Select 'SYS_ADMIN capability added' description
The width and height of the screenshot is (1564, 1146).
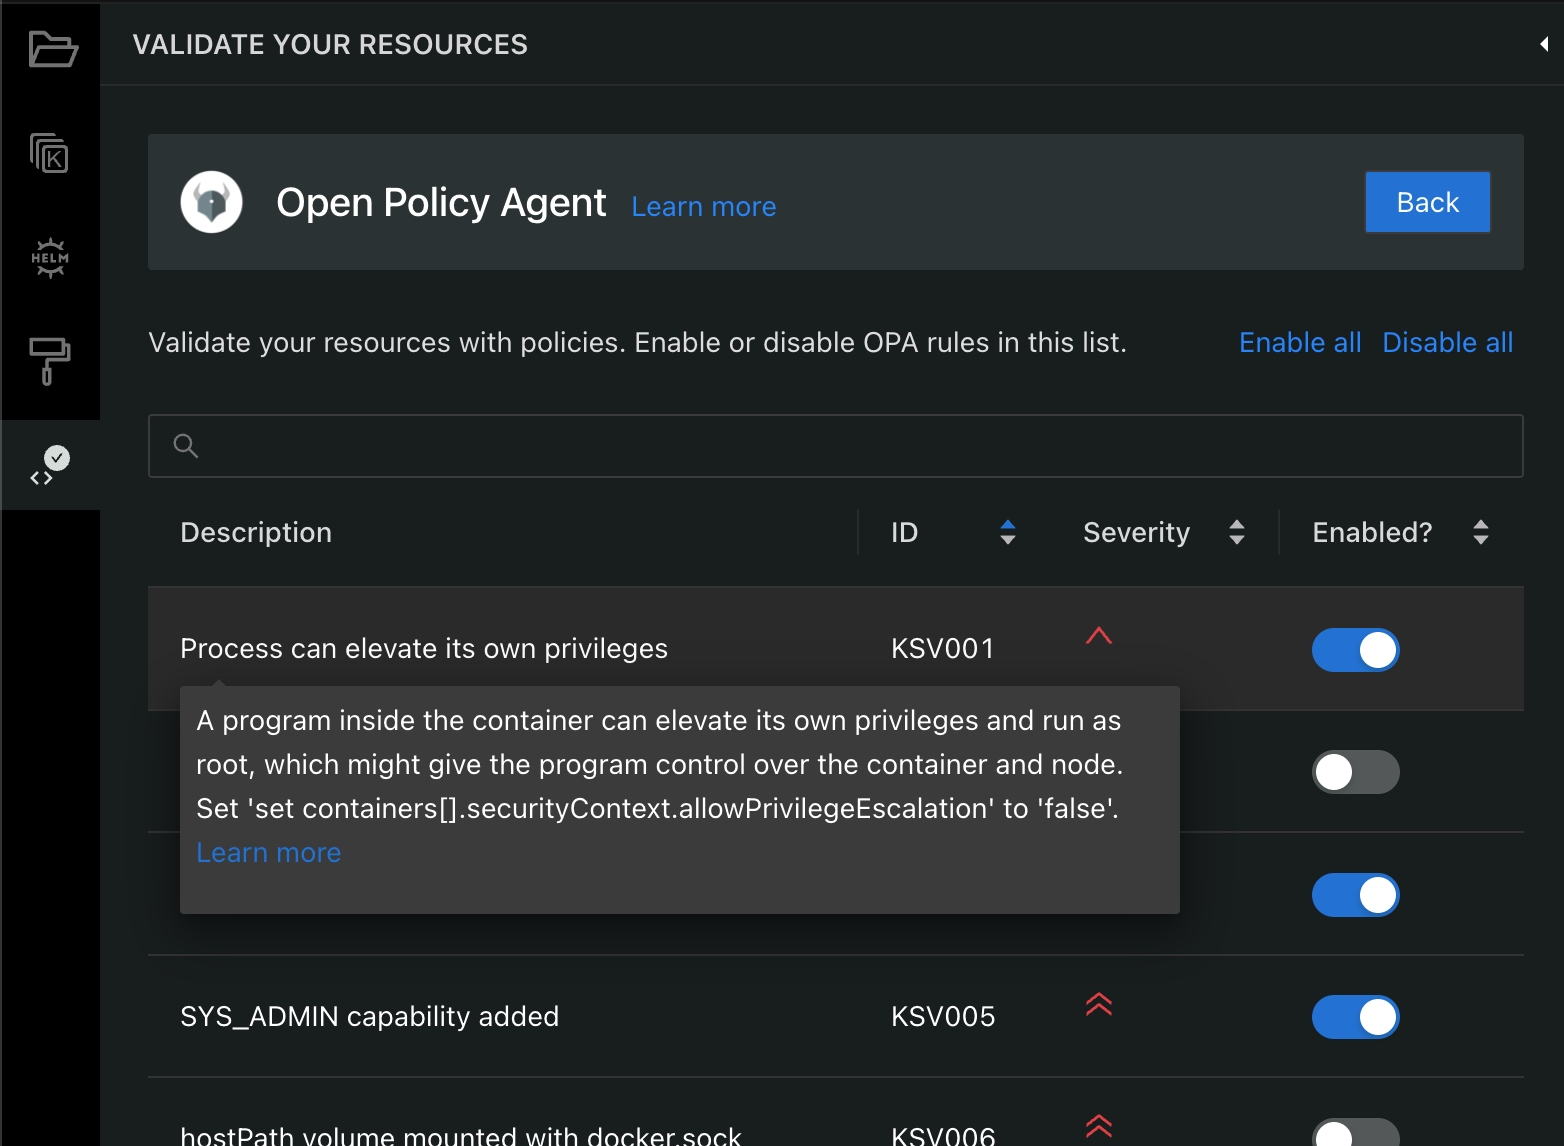click(369, 1016)
